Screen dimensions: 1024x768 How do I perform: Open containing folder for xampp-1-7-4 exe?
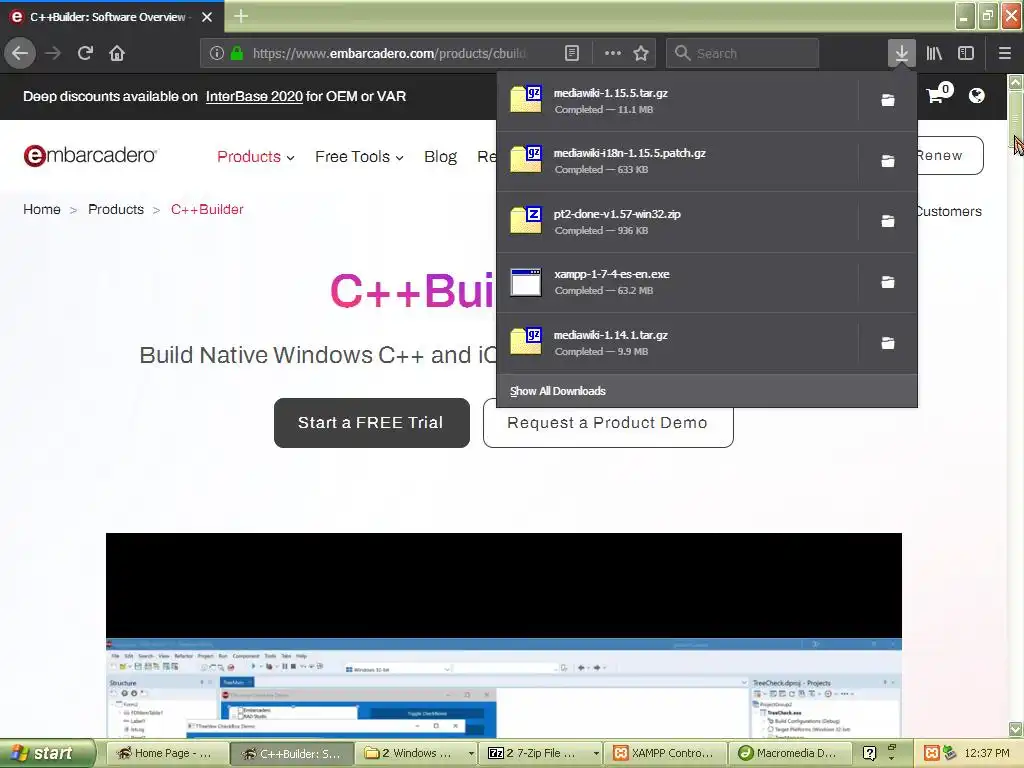tap(888, 282)
